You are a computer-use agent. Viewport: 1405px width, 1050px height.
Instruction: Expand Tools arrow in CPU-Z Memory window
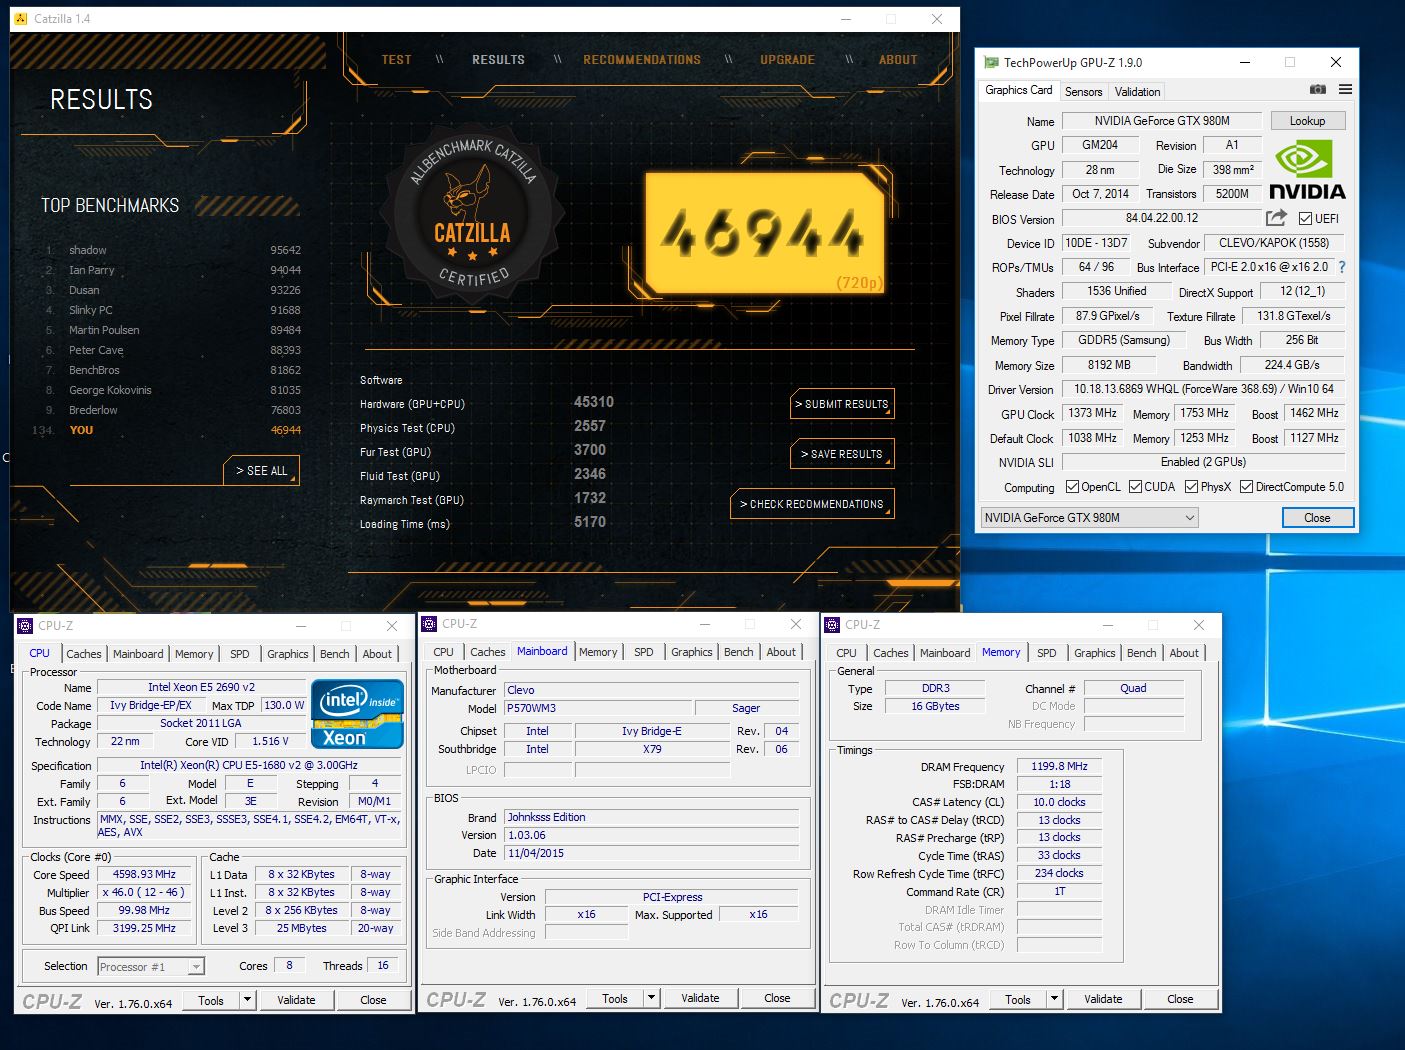tap(1054, 999)
